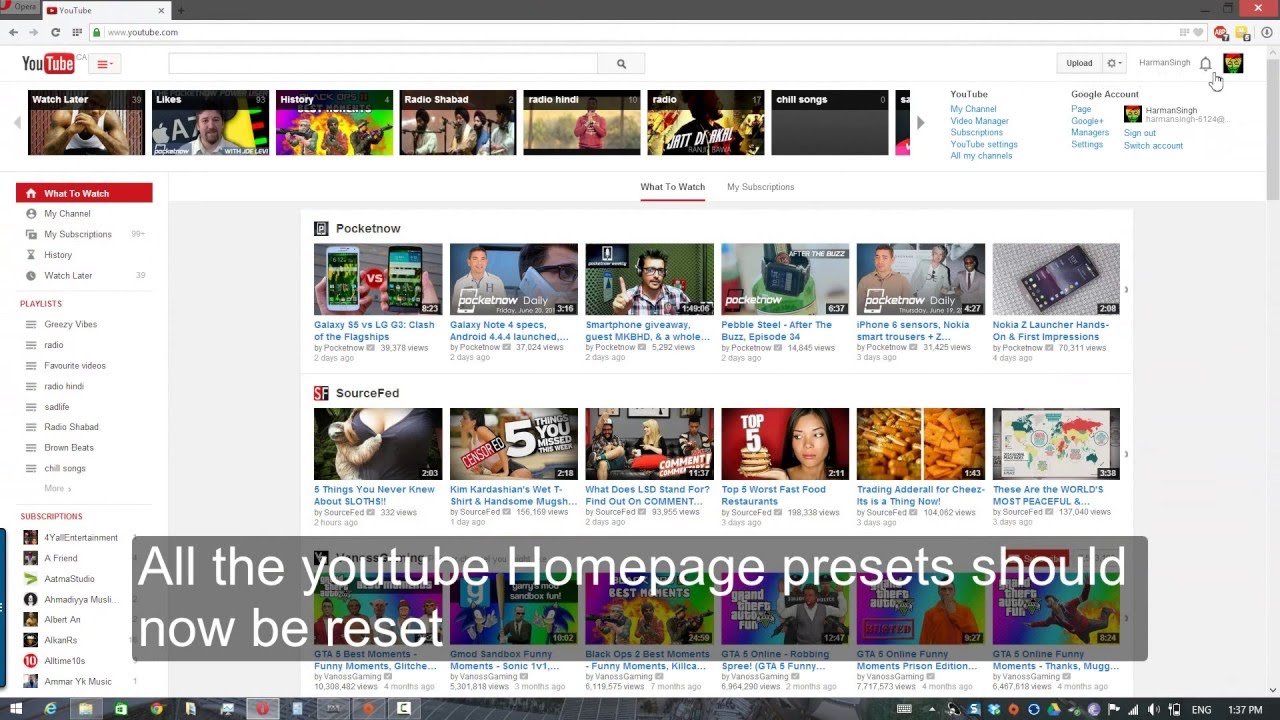Play the Pebble Steel After The Buzz video
This screenshot has height=720, width=1280.
[x=785, y=279]
